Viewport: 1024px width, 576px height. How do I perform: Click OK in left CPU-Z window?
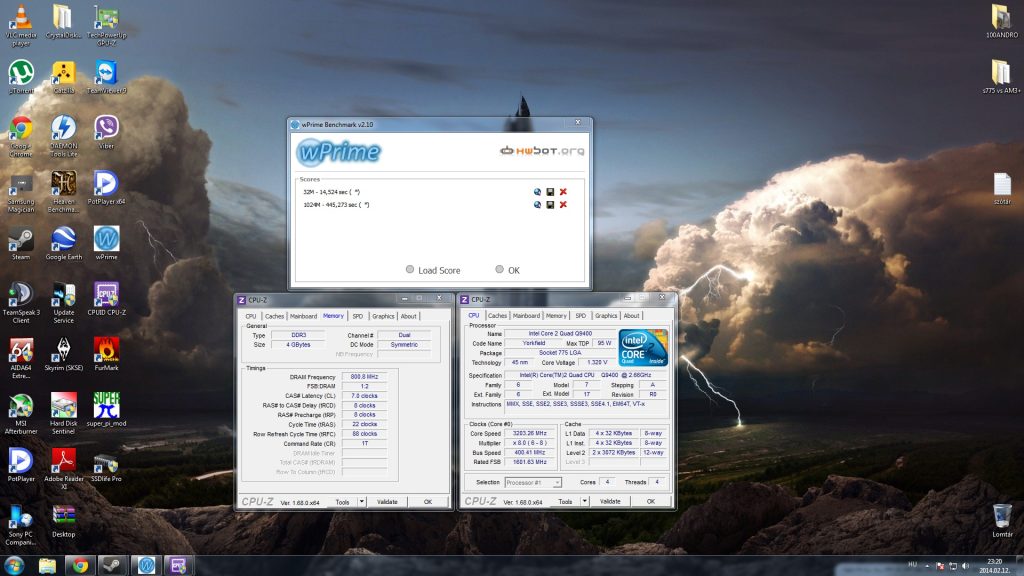(428, 502)
